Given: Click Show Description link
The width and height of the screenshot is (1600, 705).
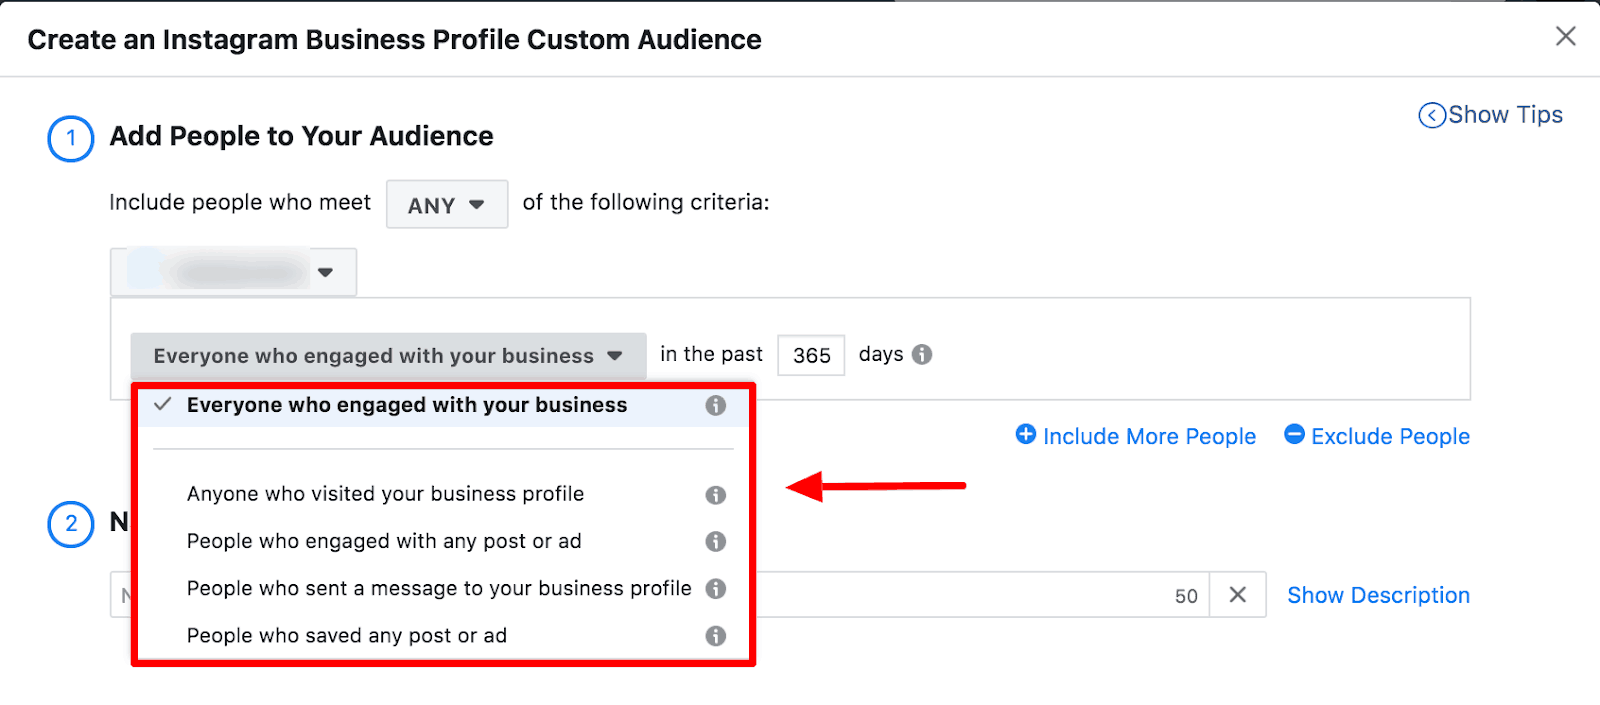Looking at the screenshot, I should pos(1378,595).
